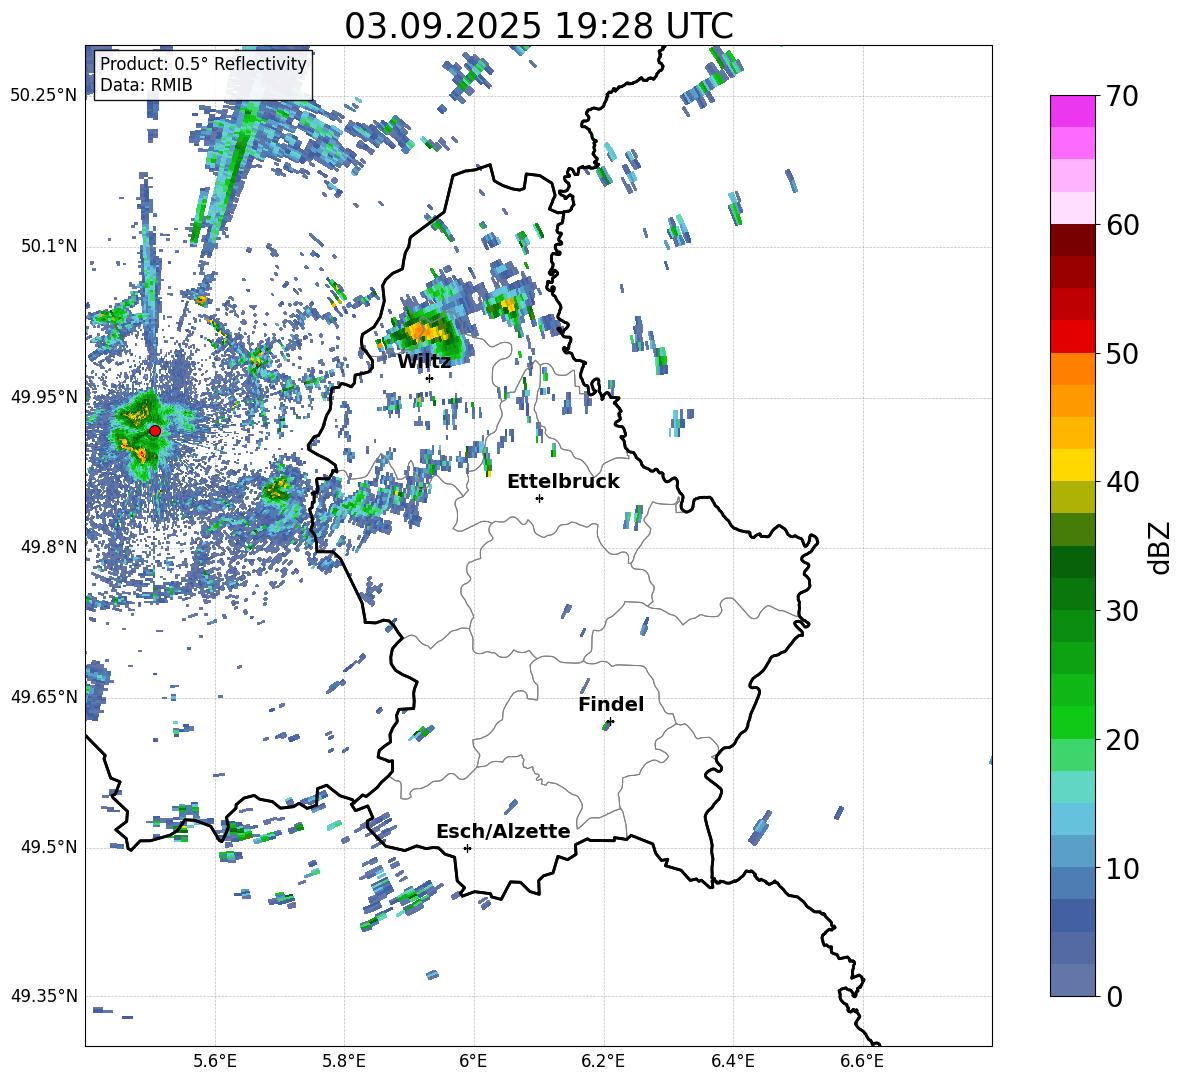
Task: Click the 49.5°N latitude label
Action: pyautogui.click(x=48, y=847)
